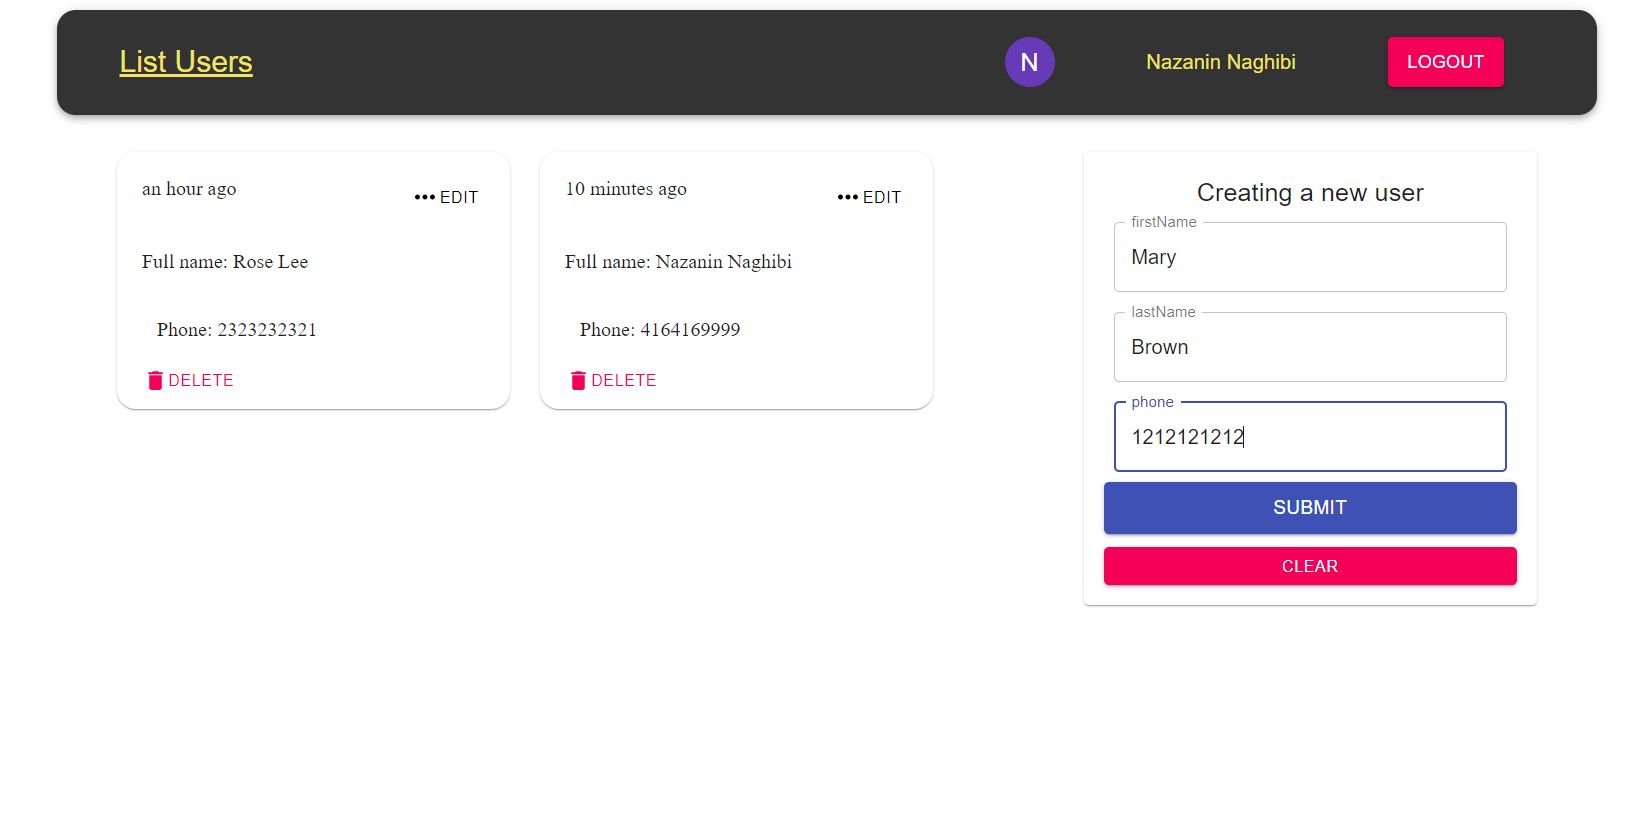The height and width of the screenshot is (815, 1639).
Task: Click DELETE text for Nazanin Naghibi
Action: coord(624,381)
